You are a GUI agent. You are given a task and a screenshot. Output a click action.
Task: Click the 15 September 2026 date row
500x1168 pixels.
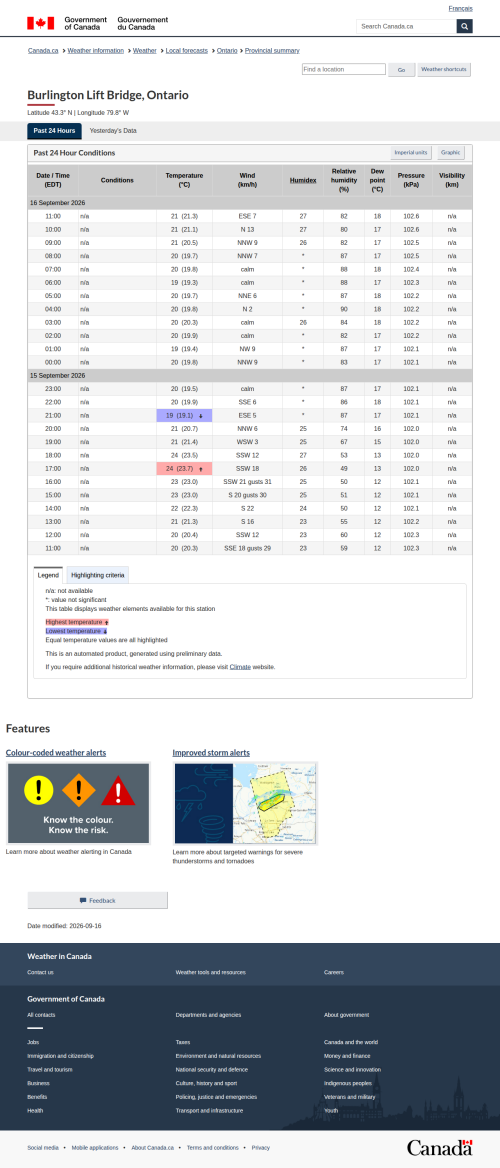pos(250,375)
